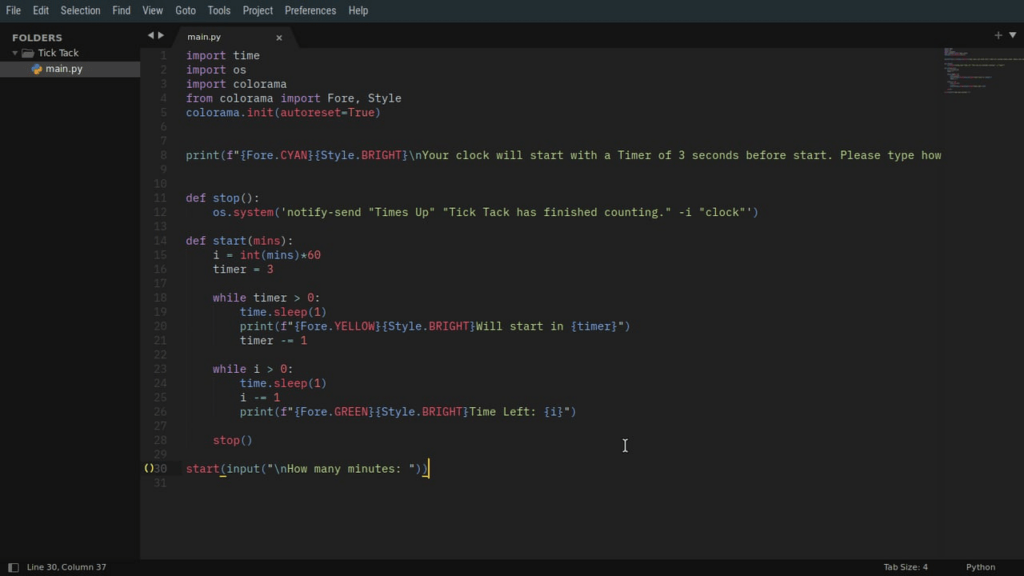Click the 'stop()' call on line 28
The height and width of the screenshot is (576, 1024).
pyautogui.click(x=232, y=440)
